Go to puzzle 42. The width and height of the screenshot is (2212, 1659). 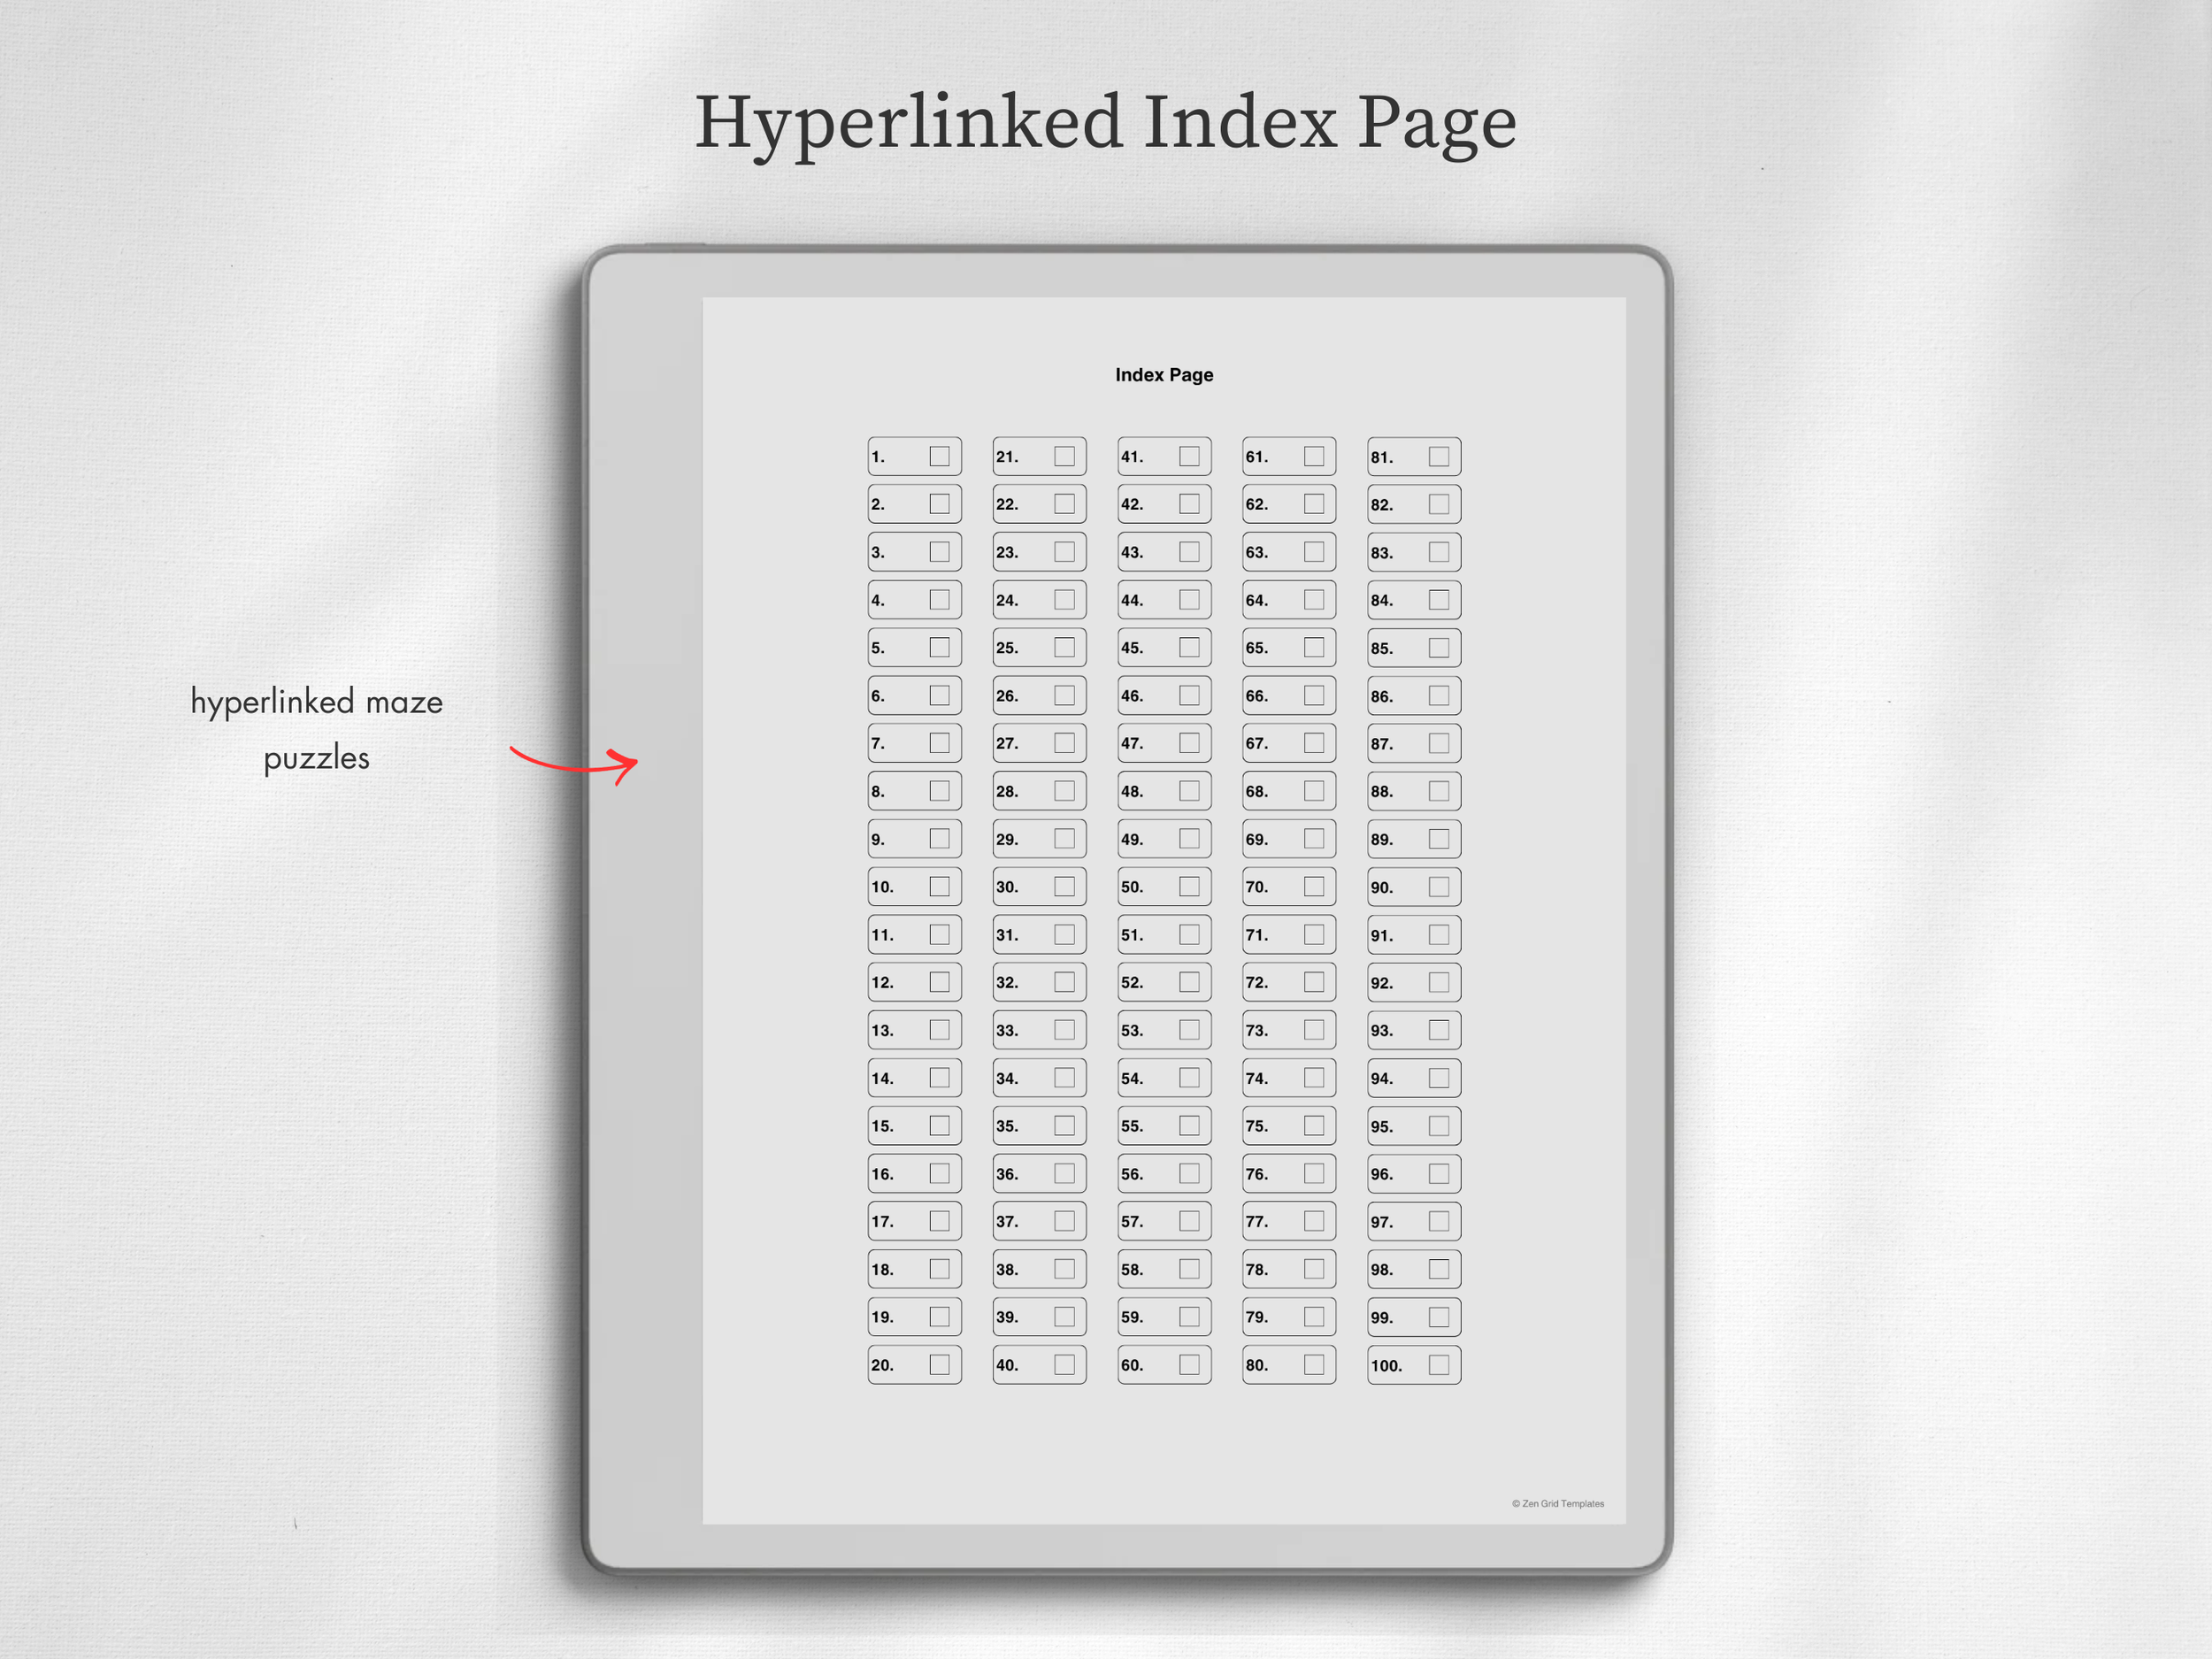[x=1164, y=504]
